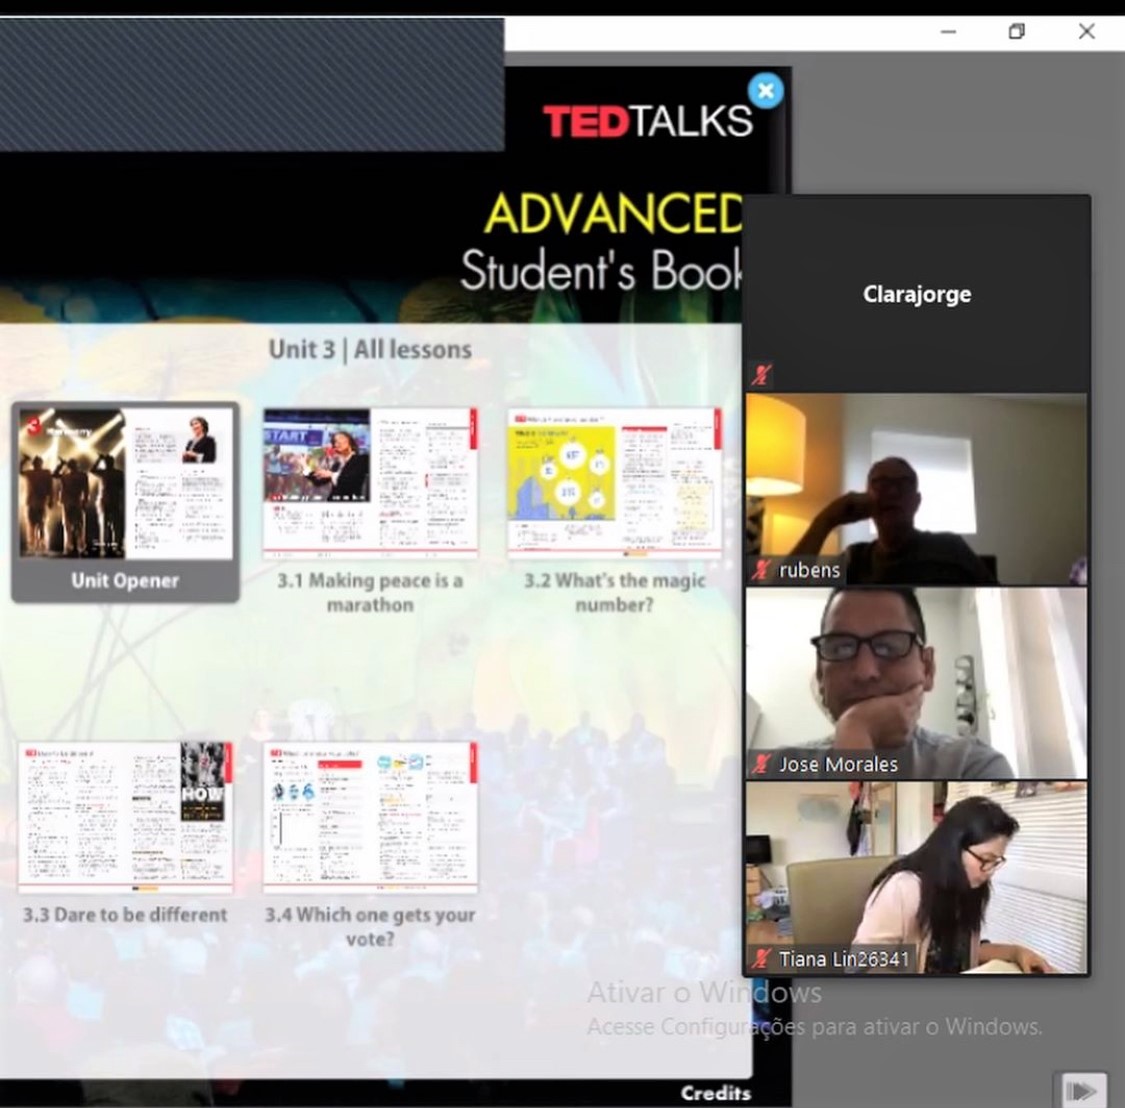Click the Jose Morales name label
The height and width of the screenshot is (1108, 1125).
838,764
